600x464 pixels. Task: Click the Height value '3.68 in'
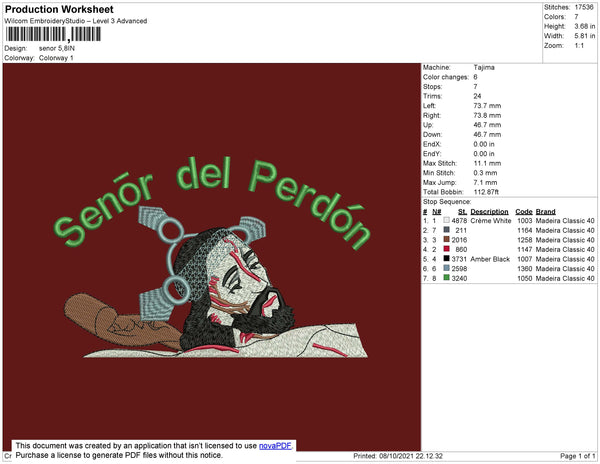point(585,26)
